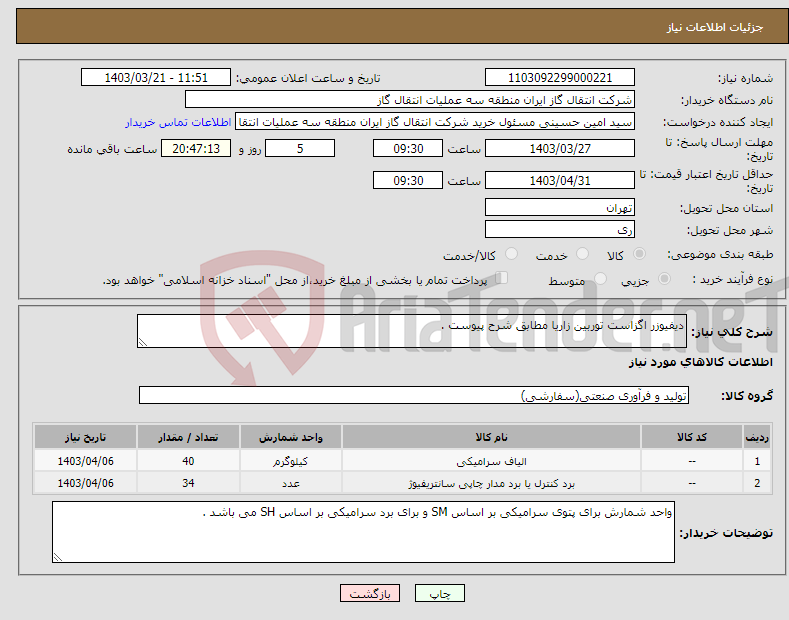Click the ردیف column header
This screenshot has width=789, height=620.
[x=757, y=437]
